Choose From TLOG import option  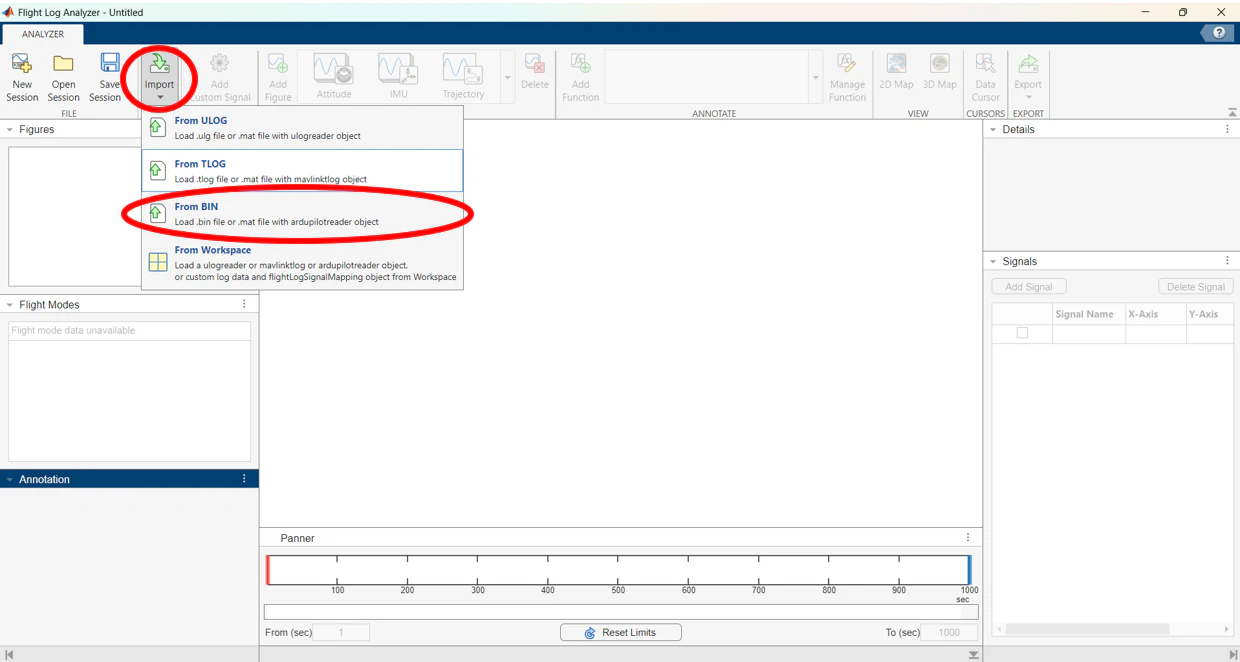click(302, 171)
